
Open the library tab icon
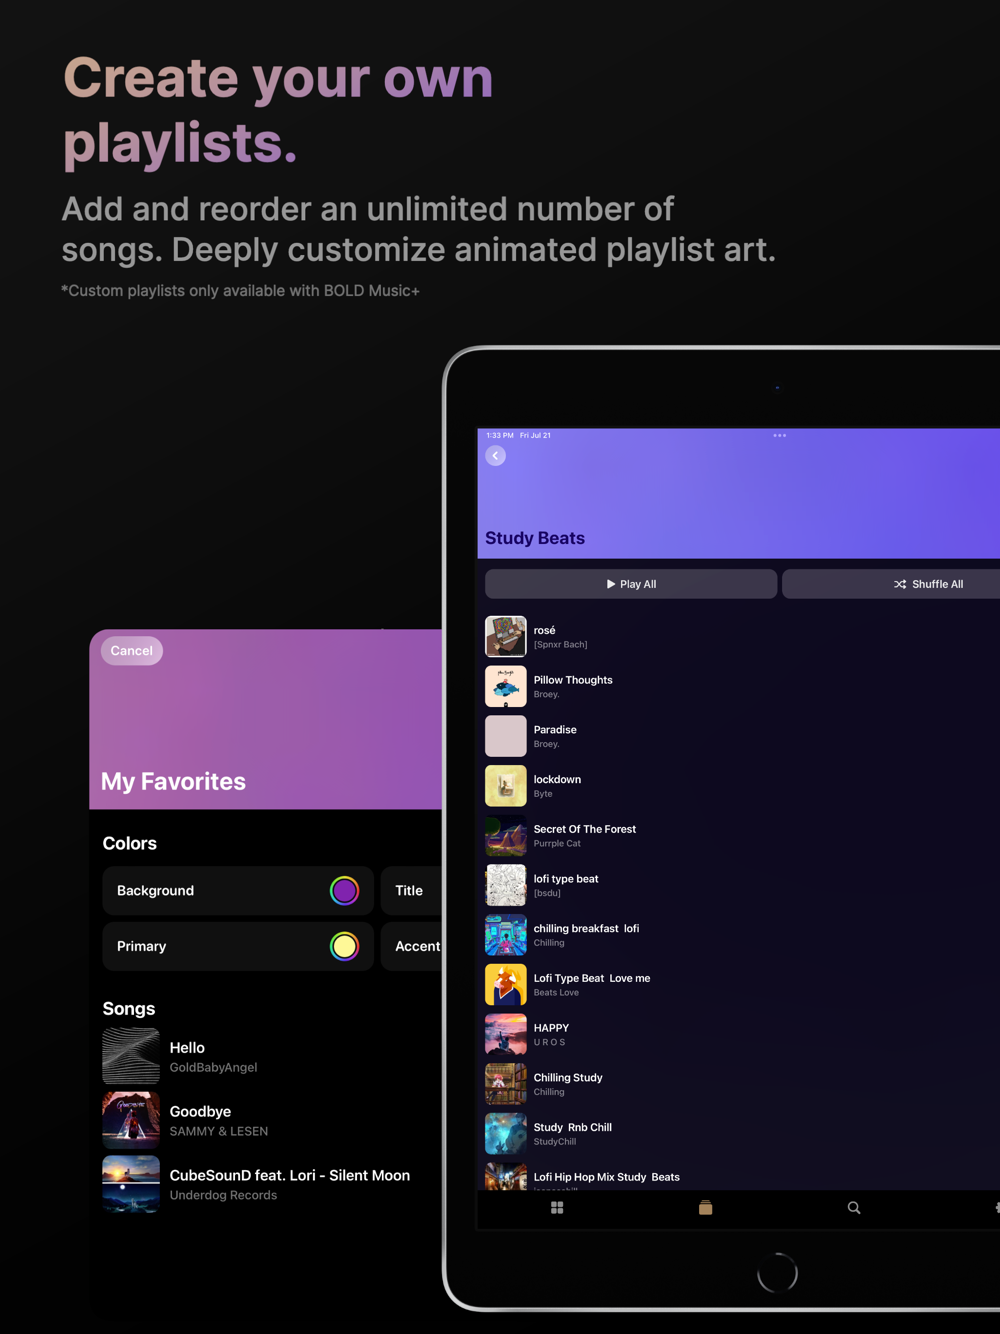click(705, 1208)
